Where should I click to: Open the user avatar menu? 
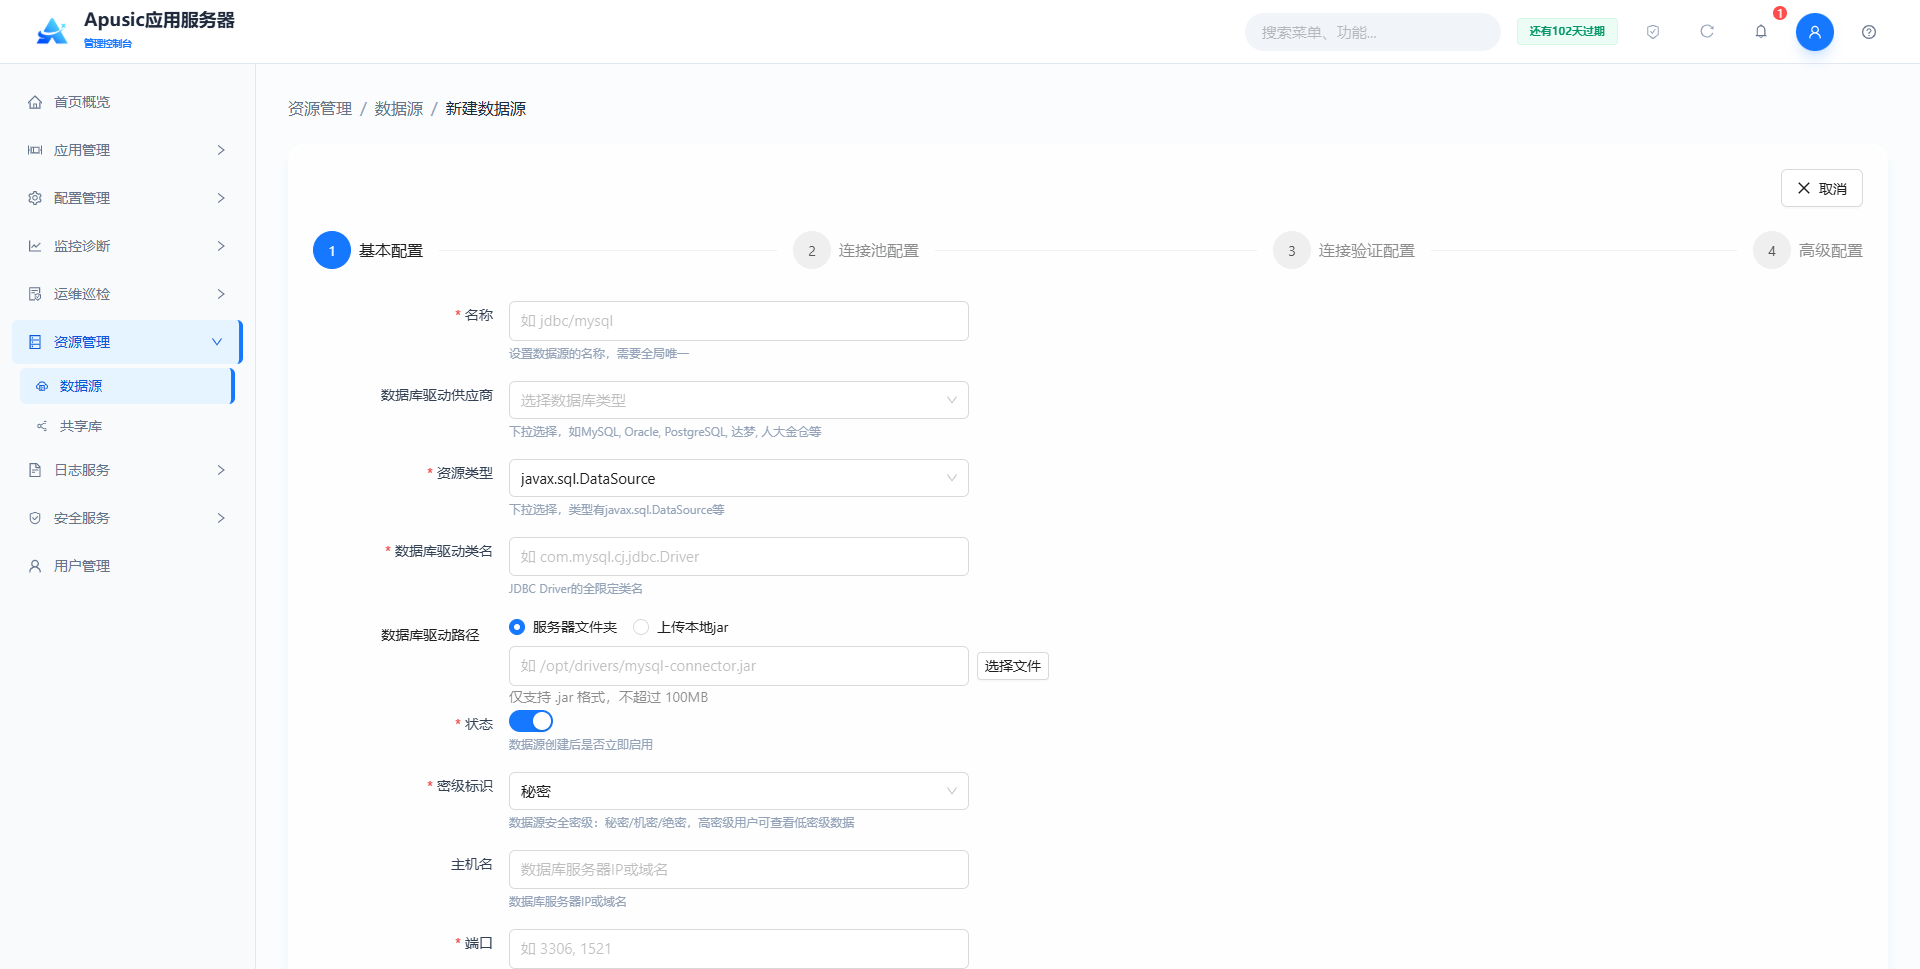coord(1815,32)
